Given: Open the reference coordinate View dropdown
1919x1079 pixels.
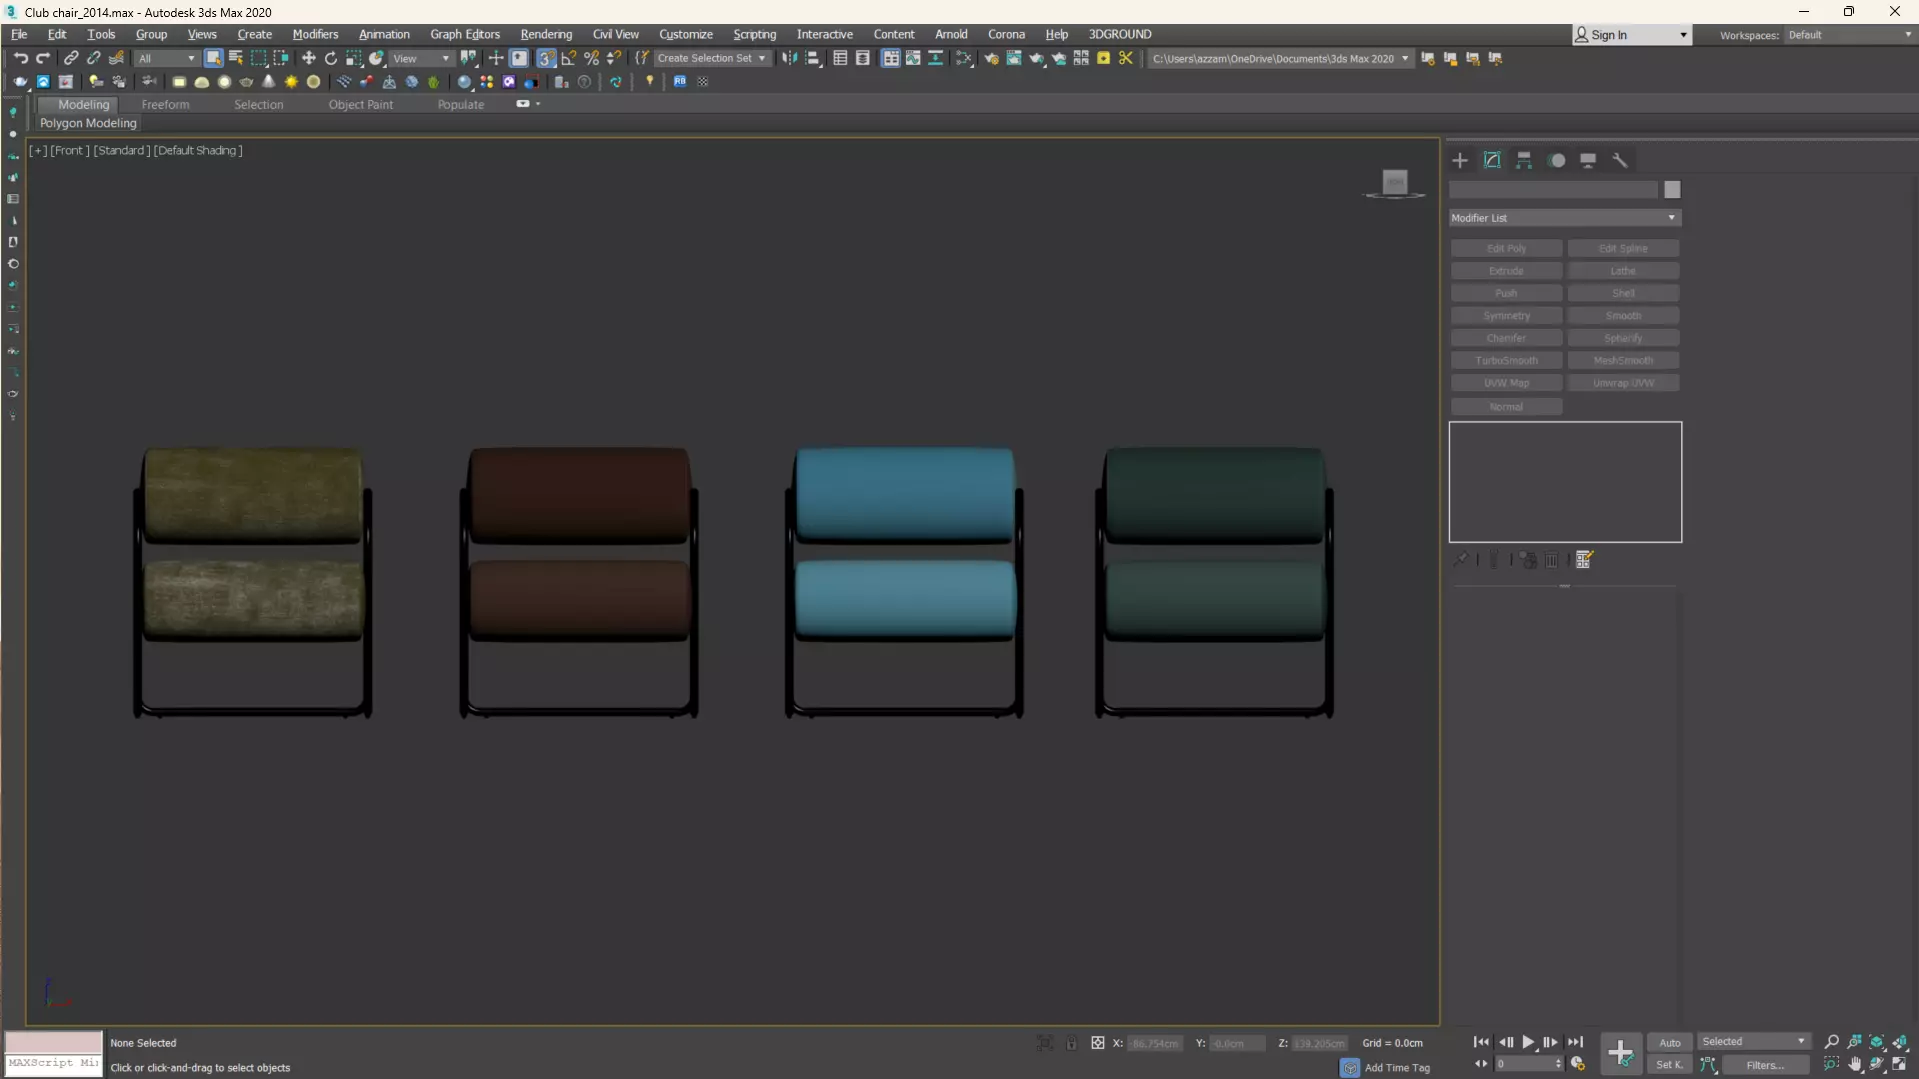Looking at the screenshot, I should 421,58.
